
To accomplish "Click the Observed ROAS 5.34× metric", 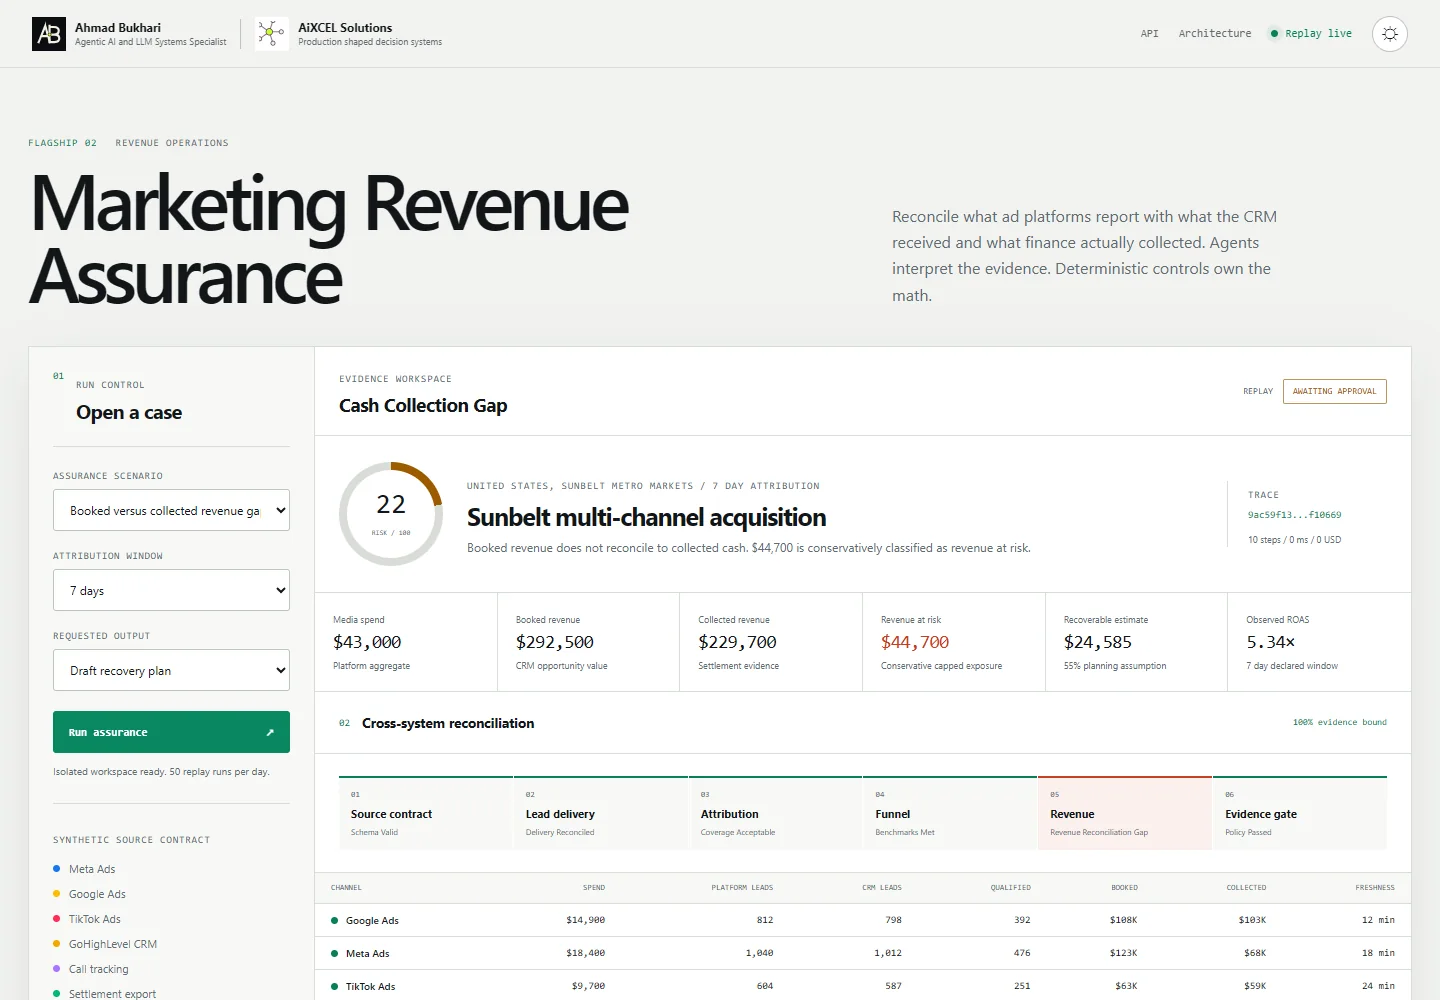I will (1319, 642).
